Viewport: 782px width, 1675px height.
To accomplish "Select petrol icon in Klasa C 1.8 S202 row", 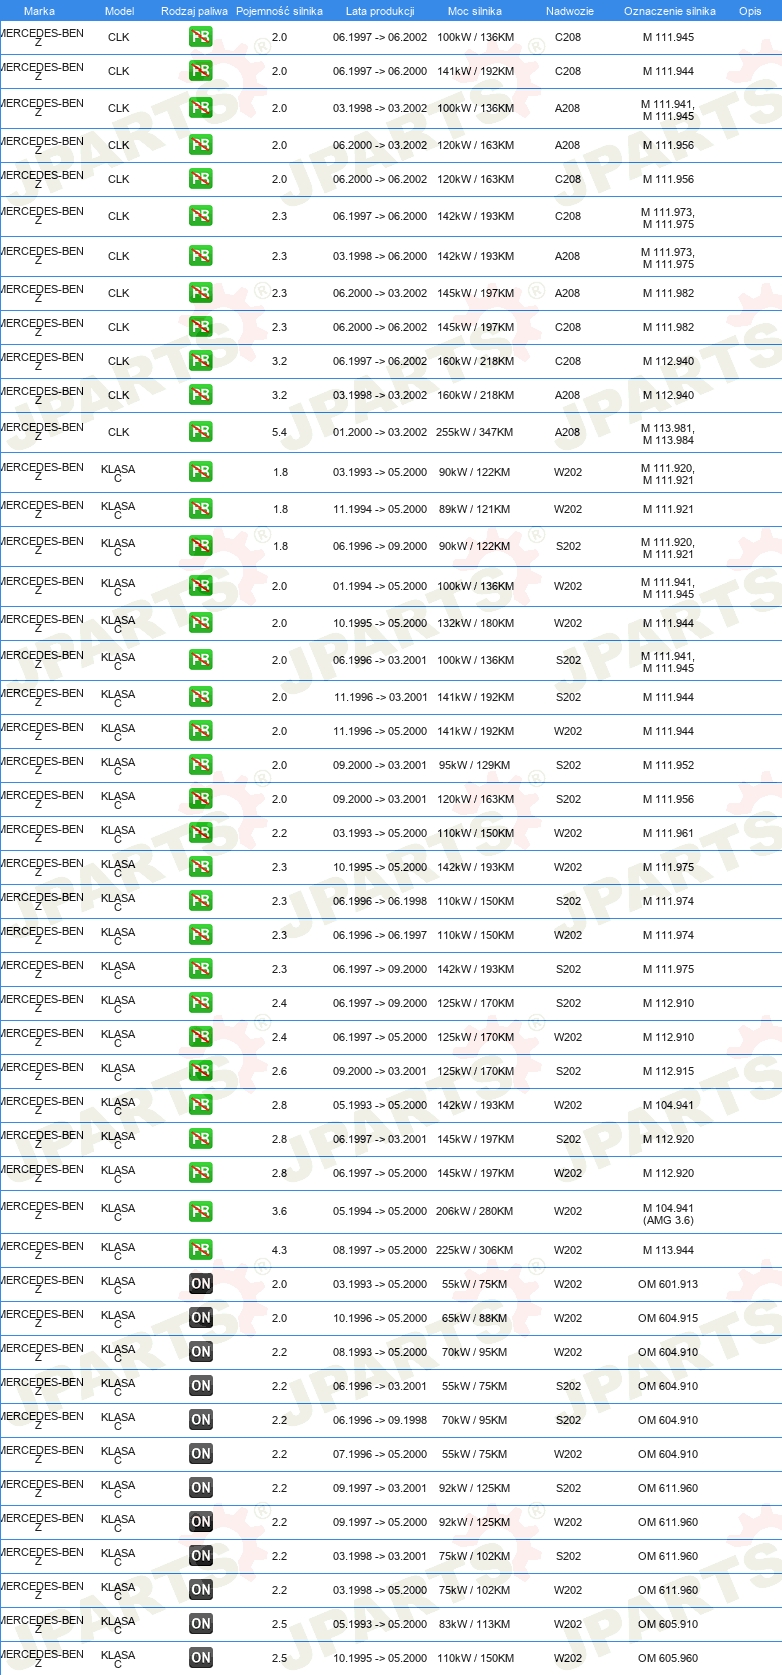I will point(200,547).
